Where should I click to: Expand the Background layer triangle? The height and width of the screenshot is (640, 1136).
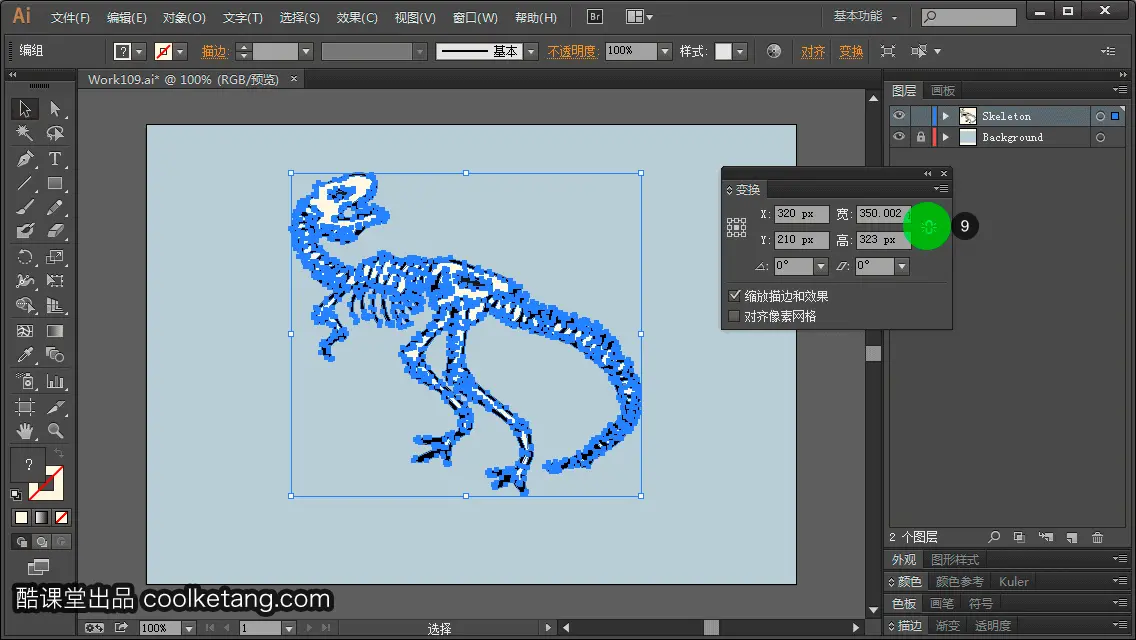[x=945, y=137]
